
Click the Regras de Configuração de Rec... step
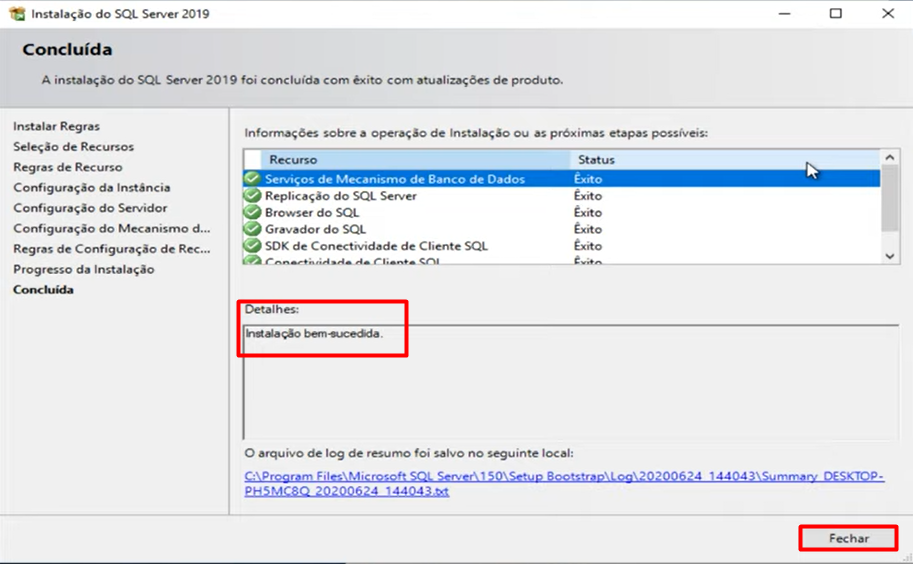[112, 249]
